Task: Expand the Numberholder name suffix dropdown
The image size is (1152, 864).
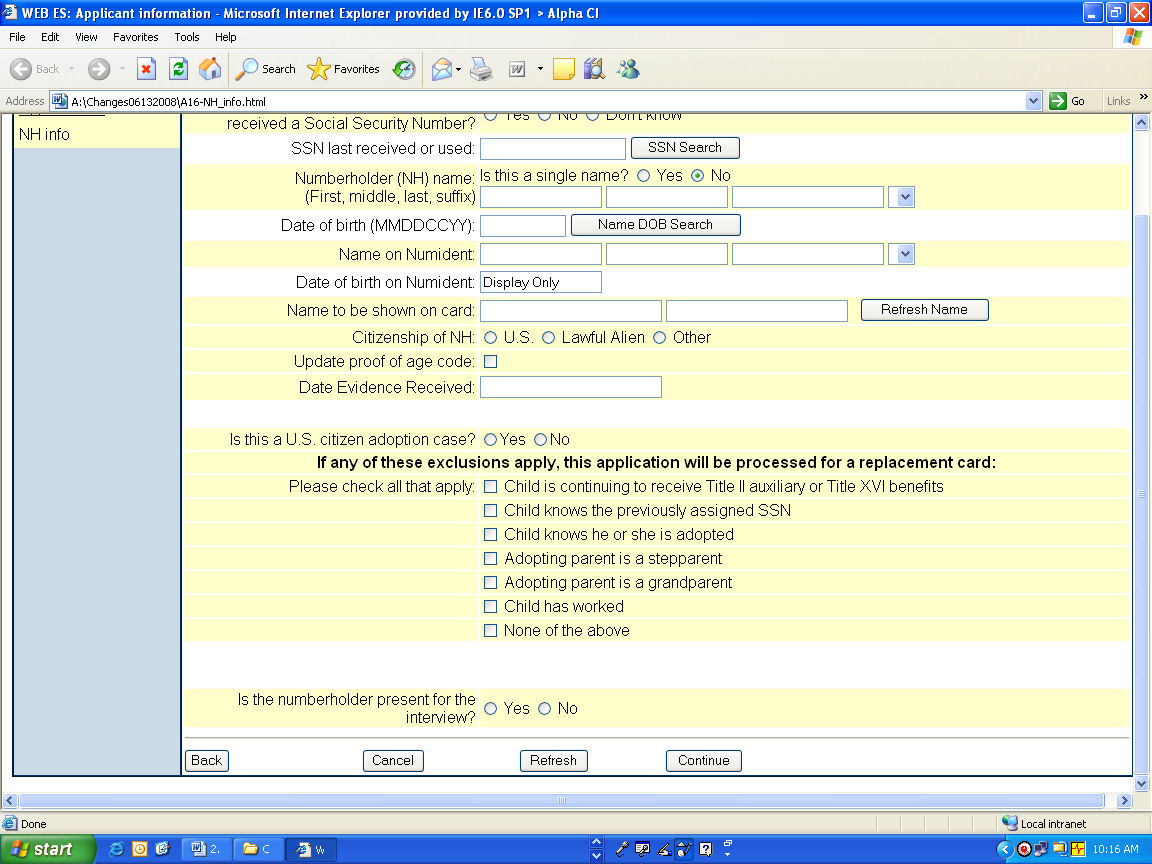Action: tap(904, 197)
